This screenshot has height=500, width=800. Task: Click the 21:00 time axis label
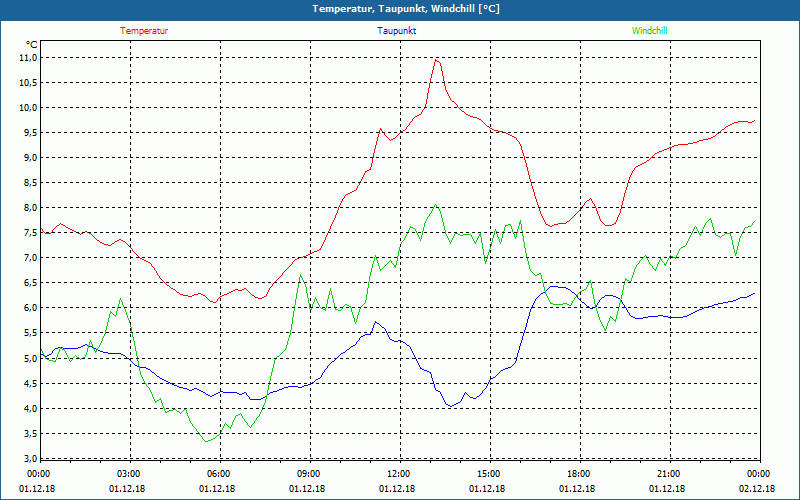click(668, 474)
